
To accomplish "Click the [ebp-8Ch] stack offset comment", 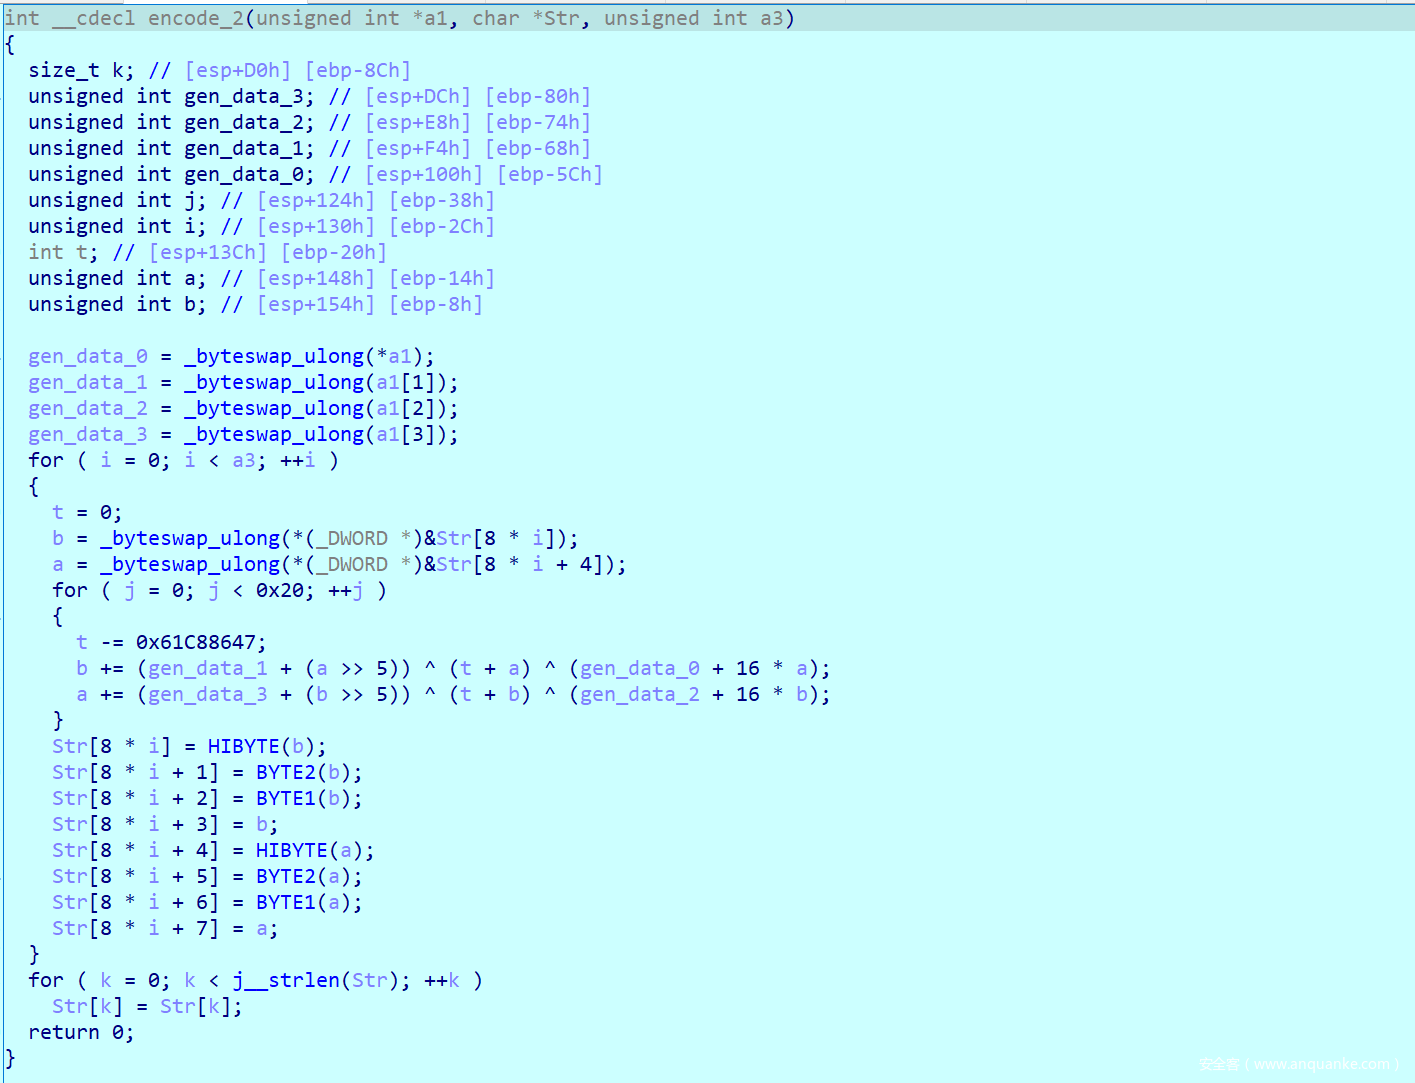I will 357,70.
